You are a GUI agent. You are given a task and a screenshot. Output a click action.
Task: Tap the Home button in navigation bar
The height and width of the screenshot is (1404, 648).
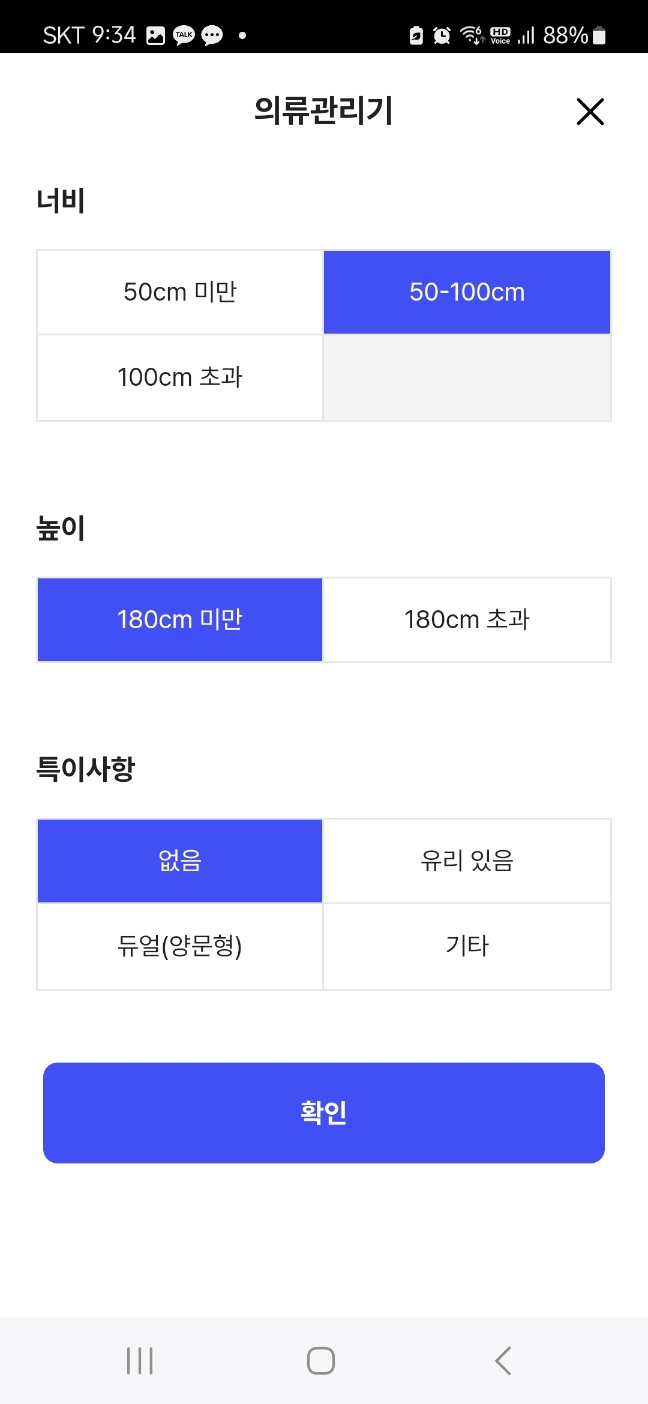pos(320,1360)
